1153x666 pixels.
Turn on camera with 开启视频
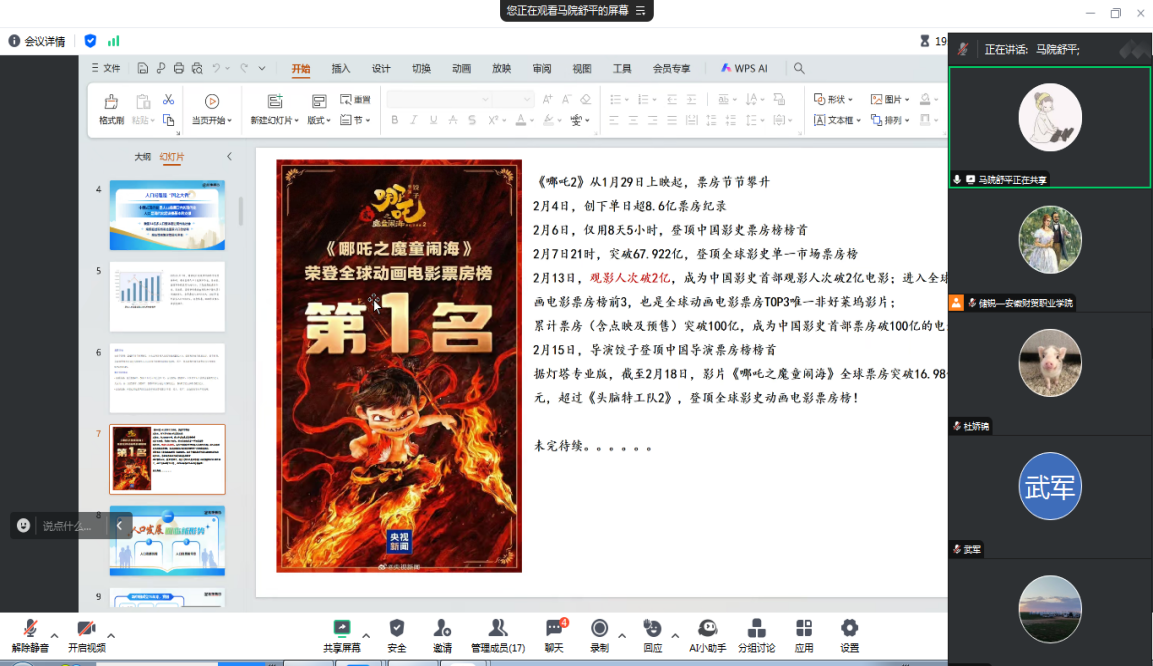[x=86, y=634]
